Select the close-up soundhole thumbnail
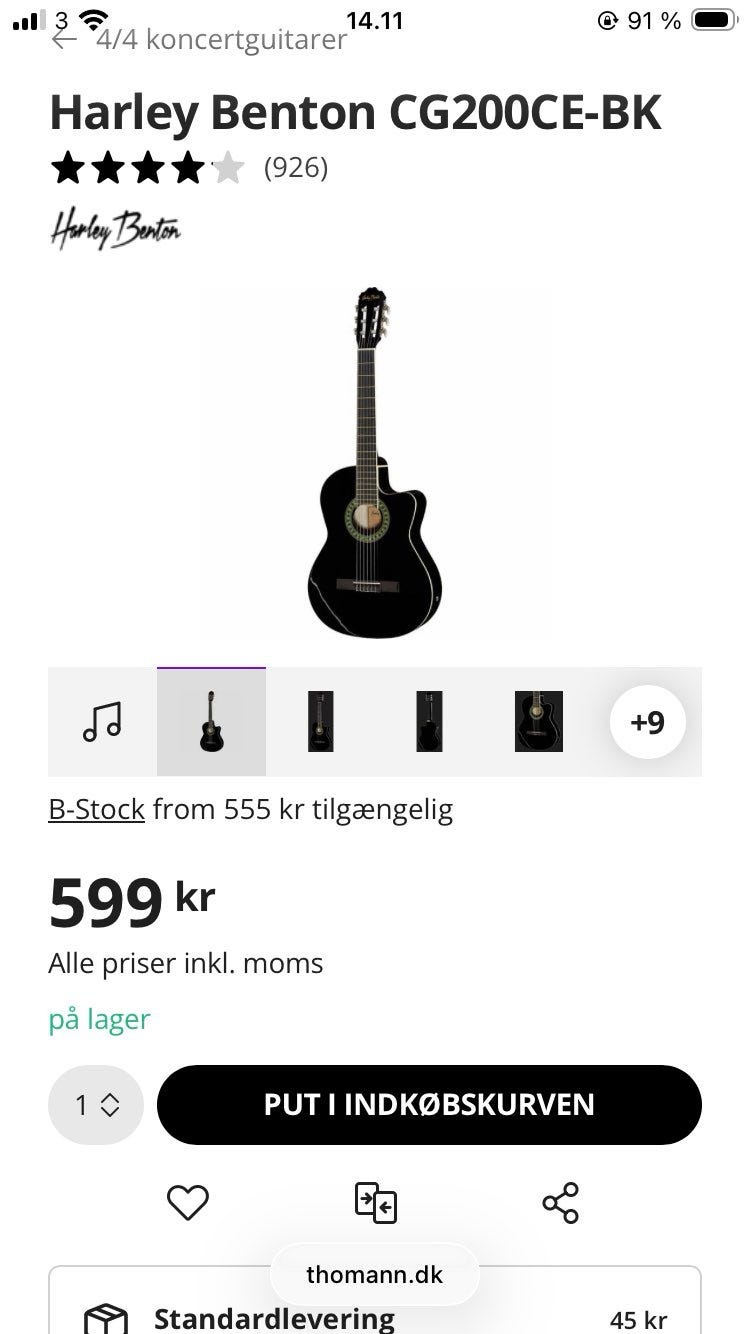Viewport: 750px width, 1334px height. [x=538, y=721]
